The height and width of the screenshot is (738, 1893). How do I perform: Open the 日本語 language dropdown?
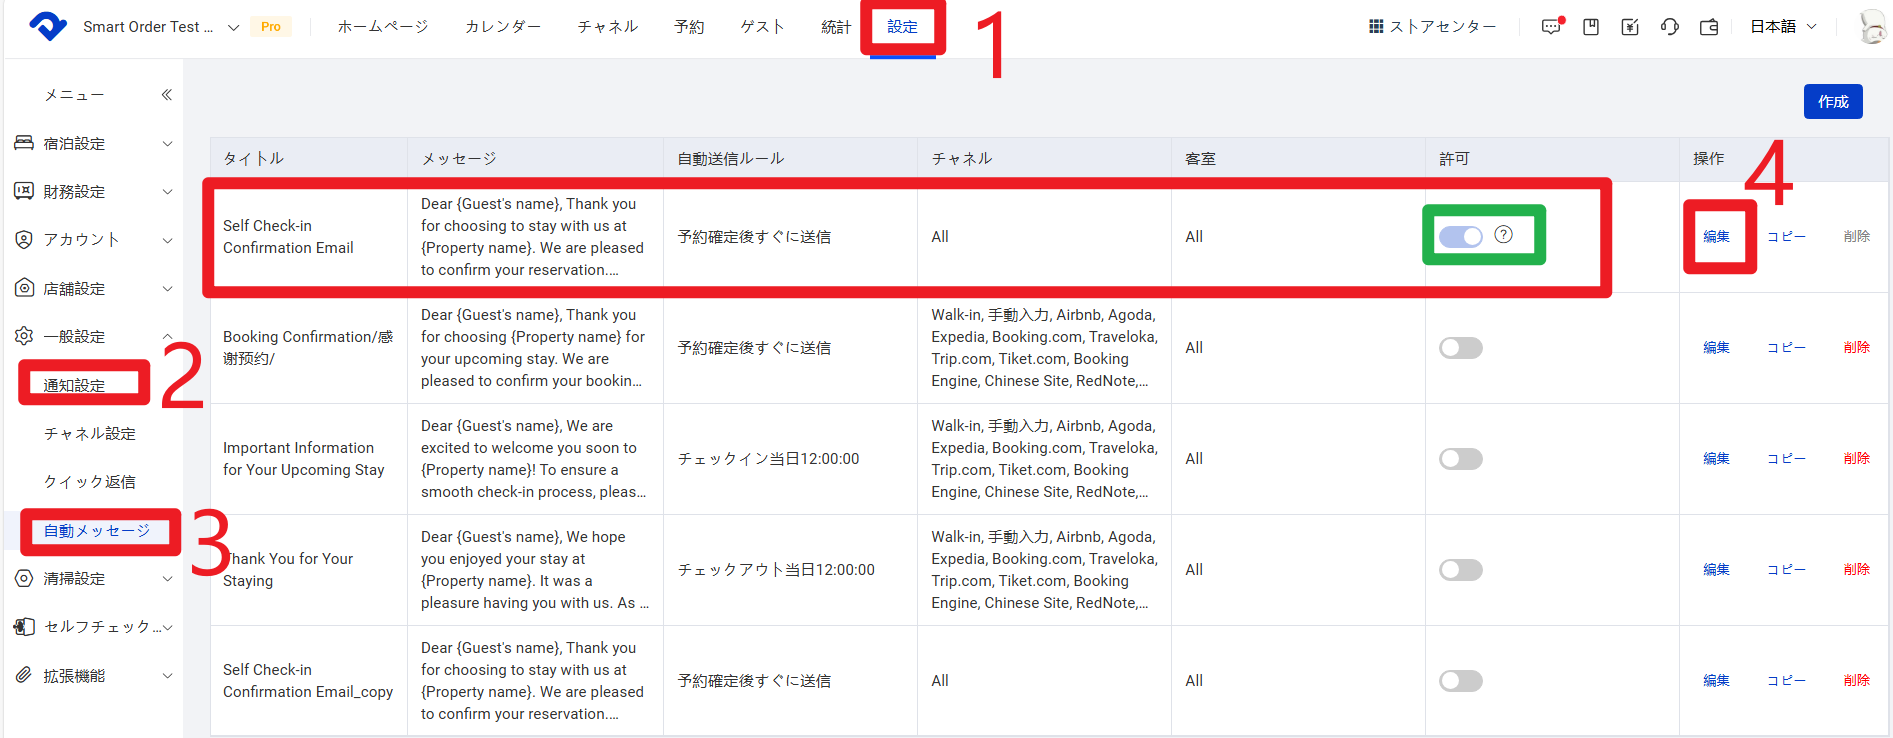1783,27
